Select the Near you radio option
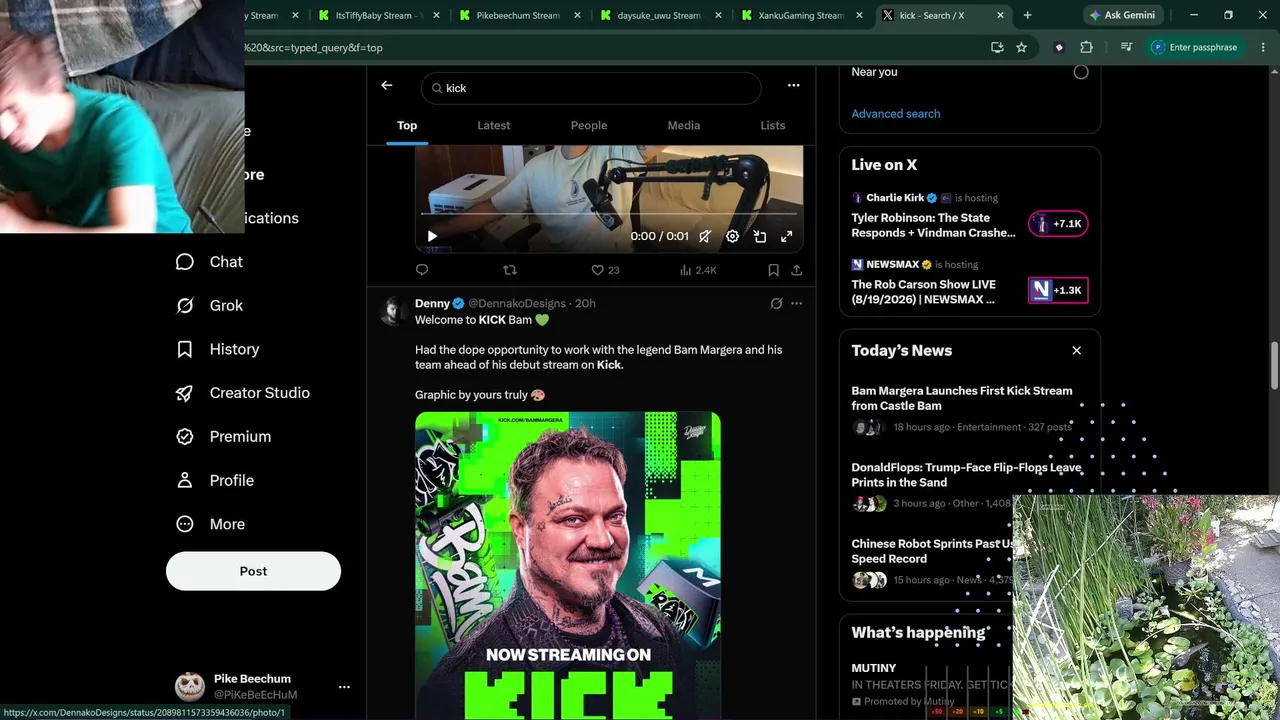 click(x=1081, y=72)
